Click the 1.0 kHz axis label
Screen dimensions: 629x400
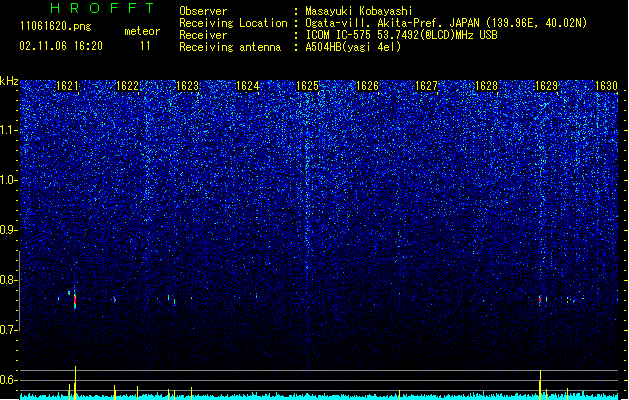9,180
